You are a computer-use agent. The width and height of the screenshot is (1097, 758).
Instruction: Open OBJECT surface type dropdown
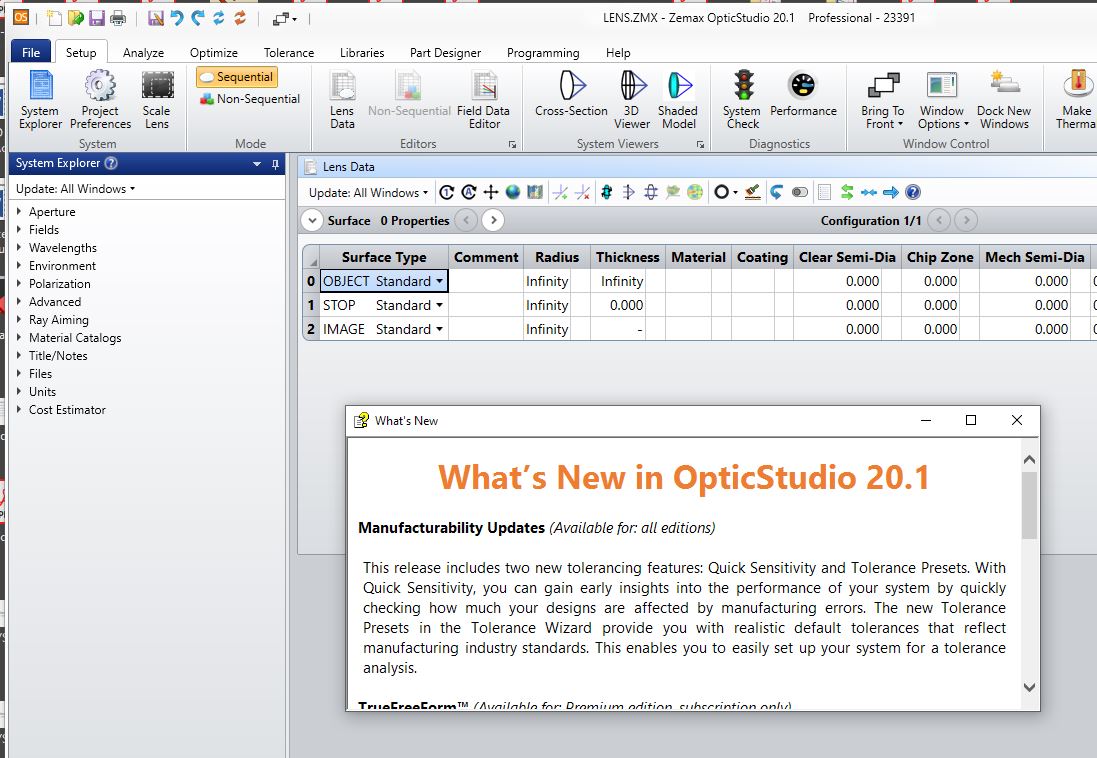439,281
